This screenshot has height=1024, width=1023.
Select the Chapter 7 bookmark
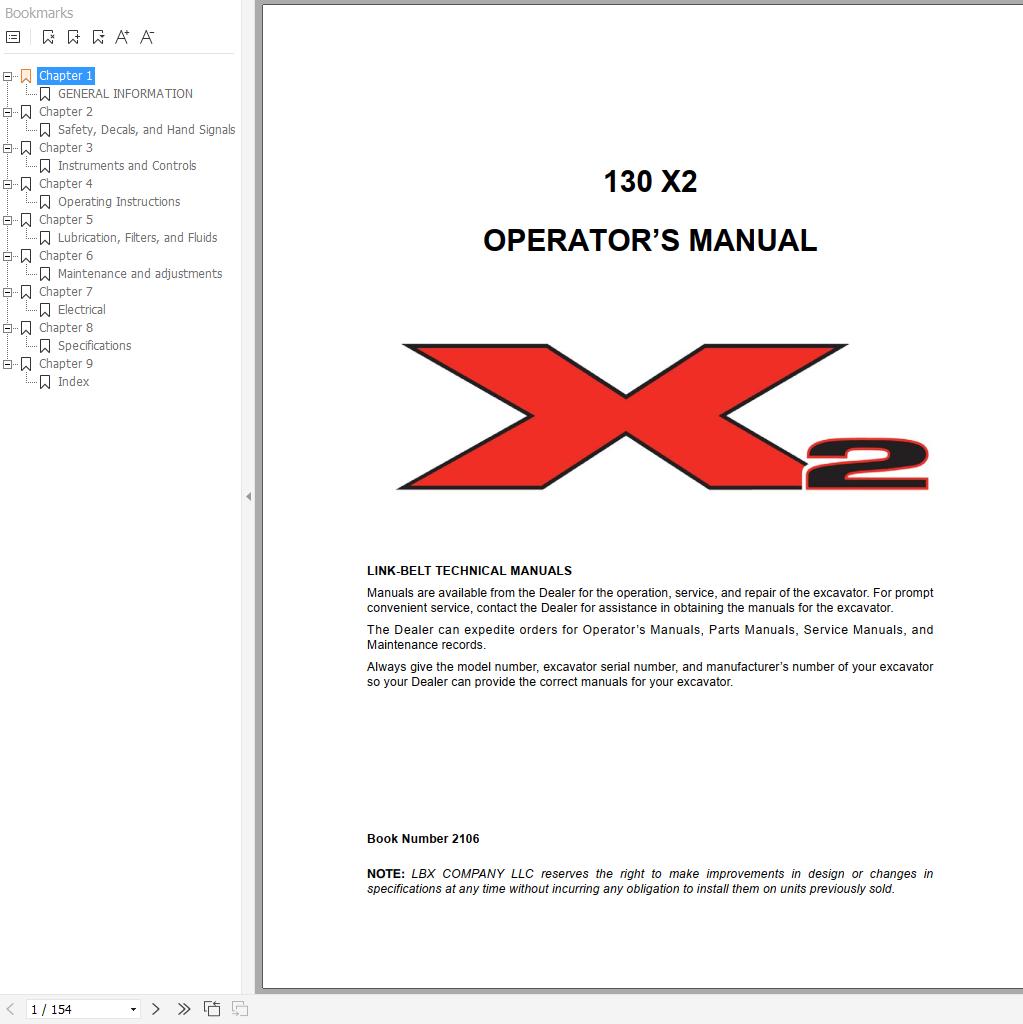pyautogui.click(x=65, y=291)
